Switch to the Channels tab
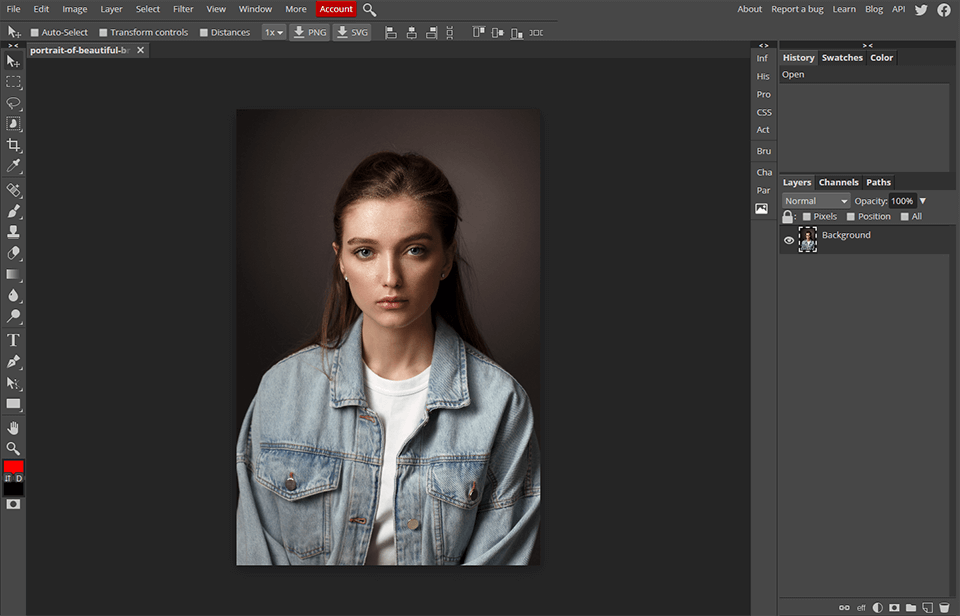The height and width of the screenshot is (616, 960). [x=838, y=182]
